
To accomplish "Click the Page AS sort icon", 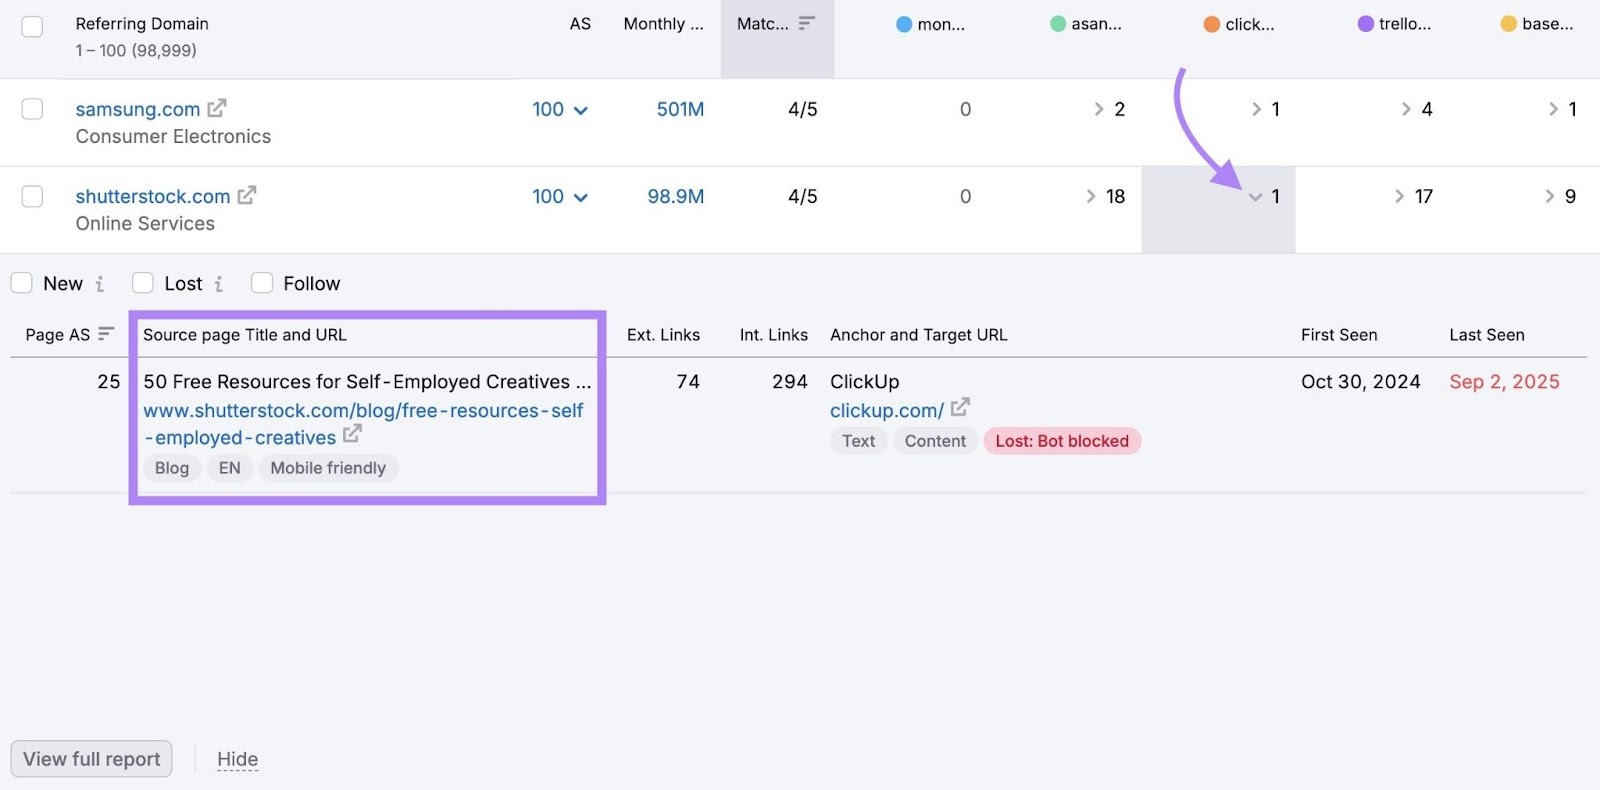I will point(106,334).
